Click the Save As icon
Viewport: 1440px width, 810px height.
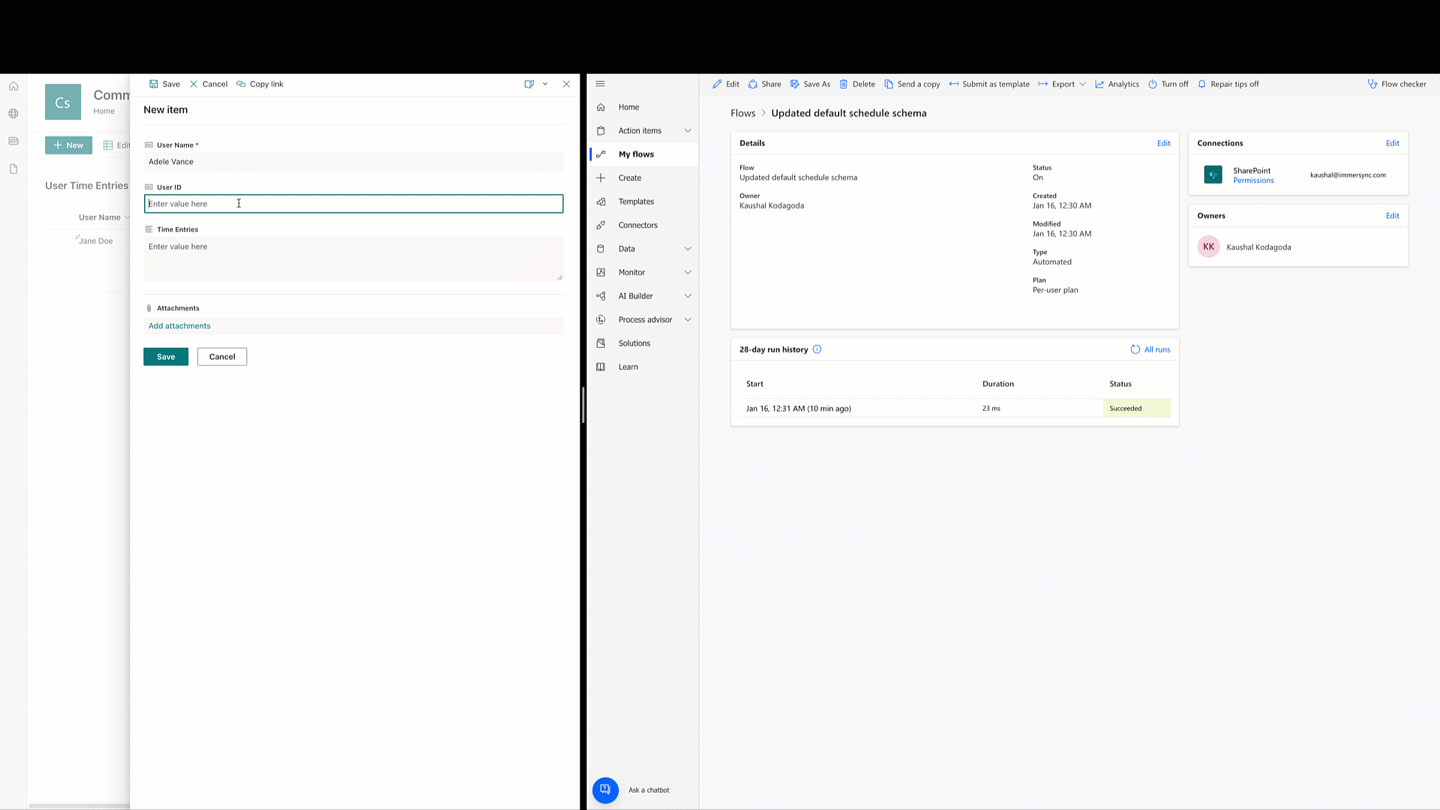[x=795, y=84]
